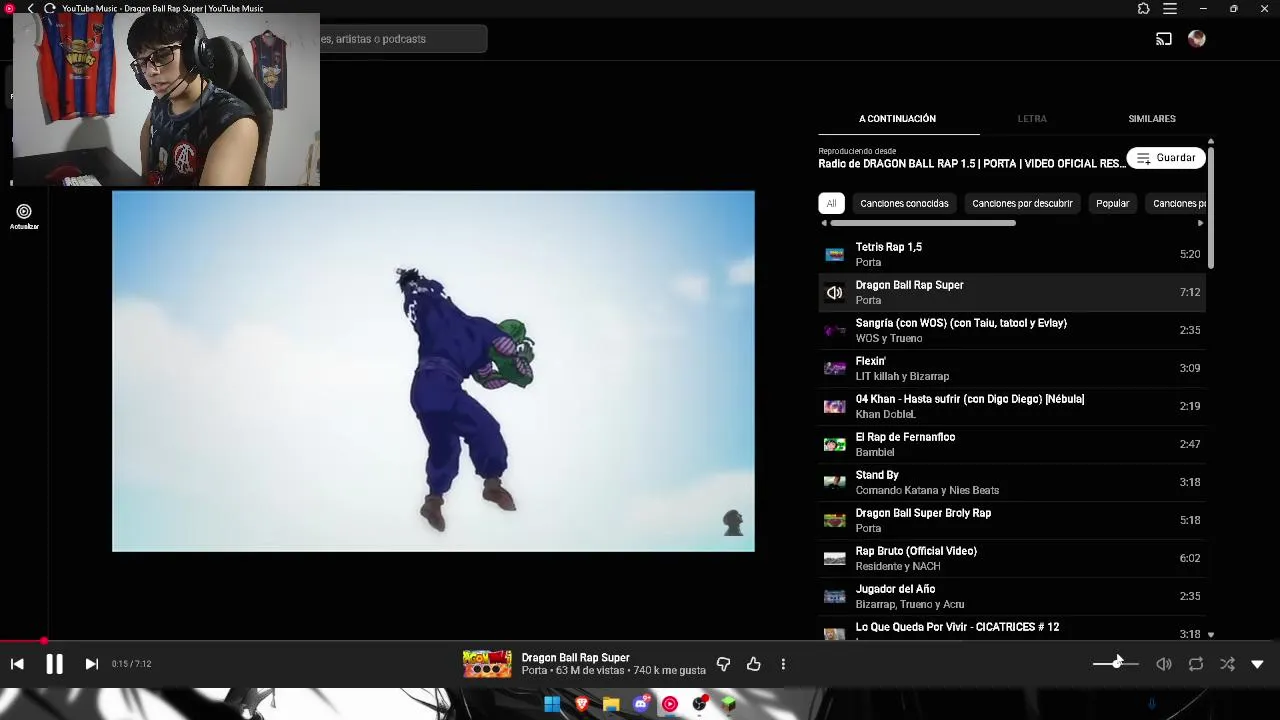Click the Actualizar sidebar icon
The height and width of the screenshot is (720, 1280).
(x=24, y=216)
